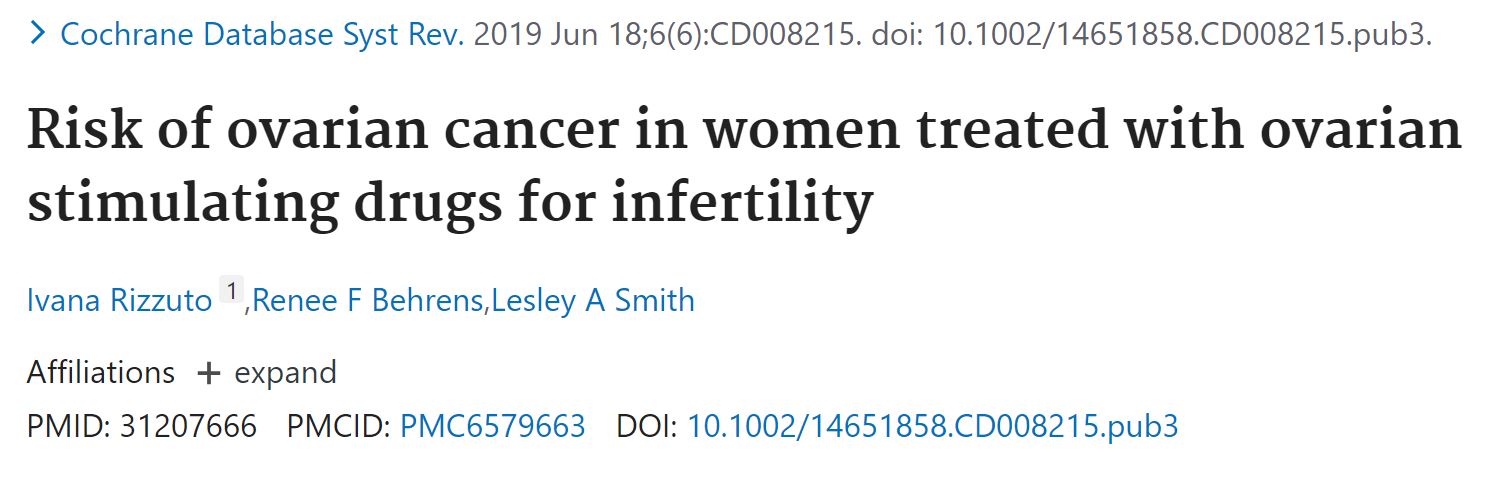
Task: Click the PMID label
Action: coord(67,427)
